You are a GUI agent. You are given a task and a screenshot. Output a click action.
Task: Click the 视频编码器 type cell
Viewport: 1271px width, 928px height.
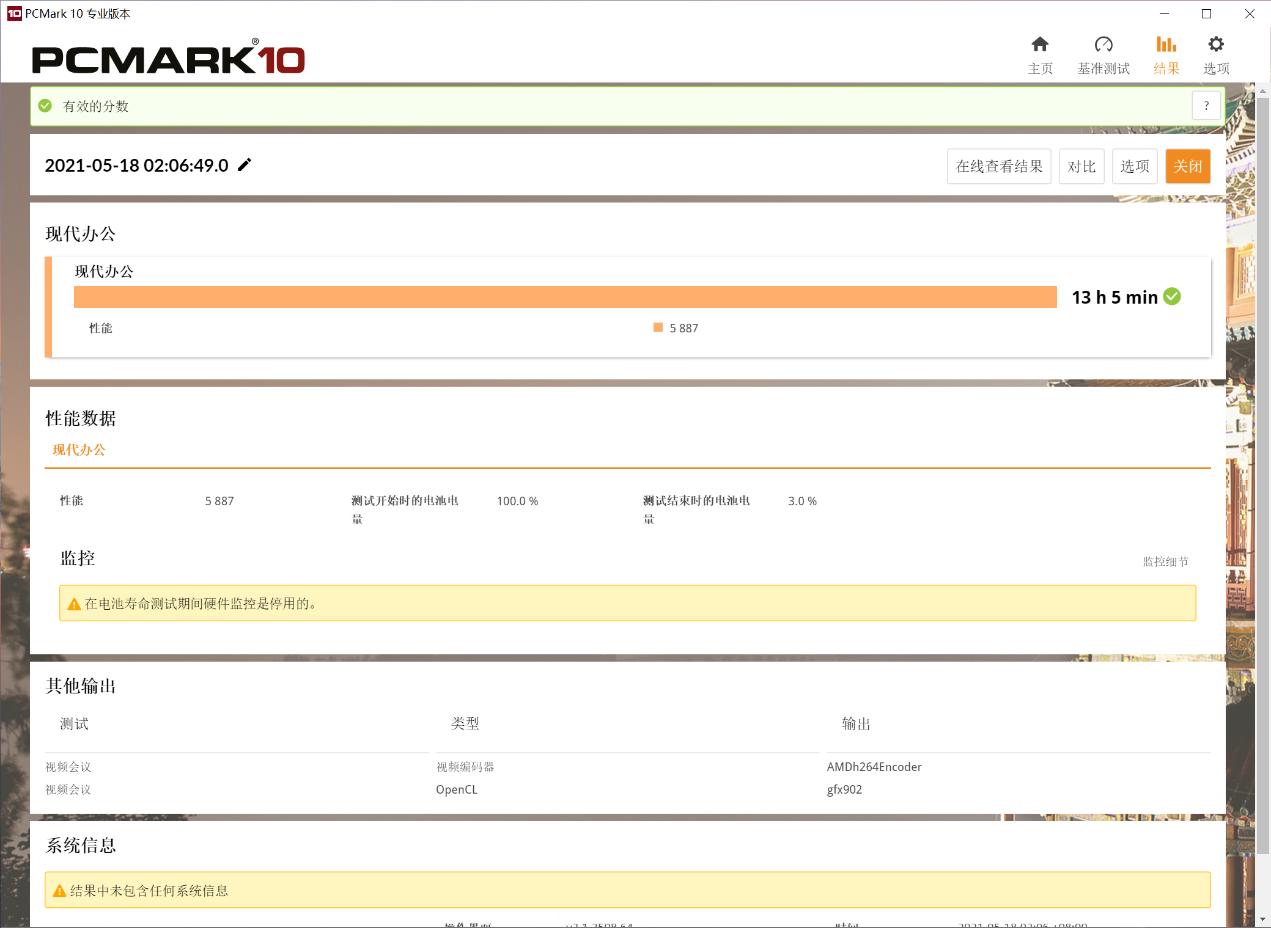click(465, 767)
